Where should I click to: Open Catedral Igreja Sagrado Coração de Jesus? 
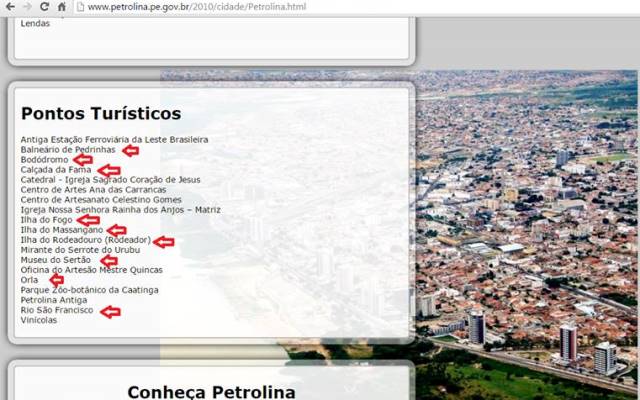pos(110,179)
